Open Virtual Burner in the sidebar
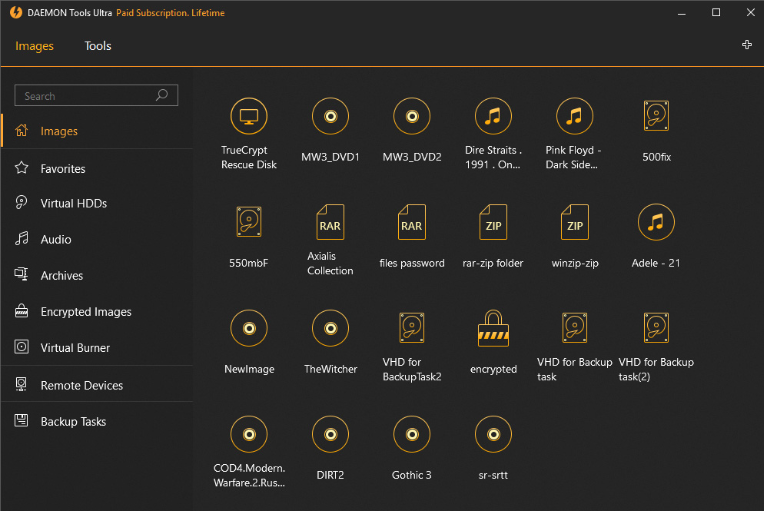 97,348
